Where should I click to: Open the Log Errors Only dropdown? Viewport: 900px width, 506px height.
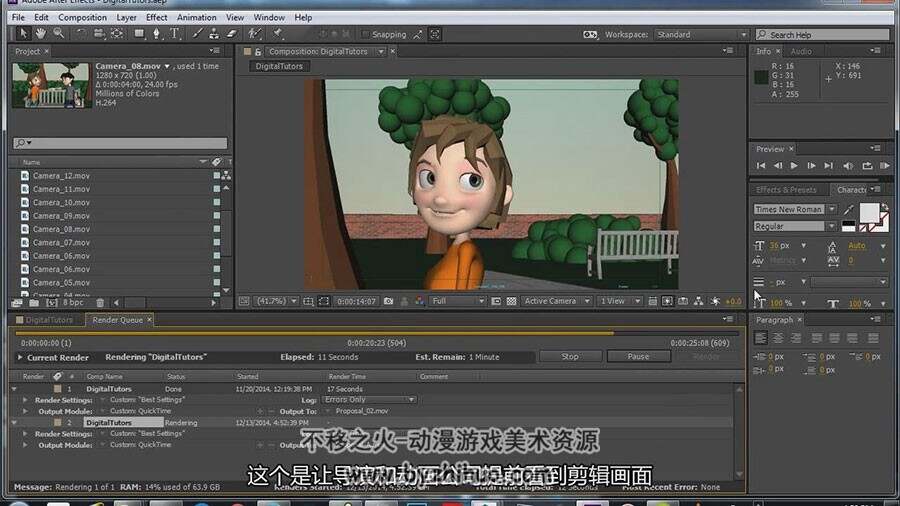coord(368,399)
